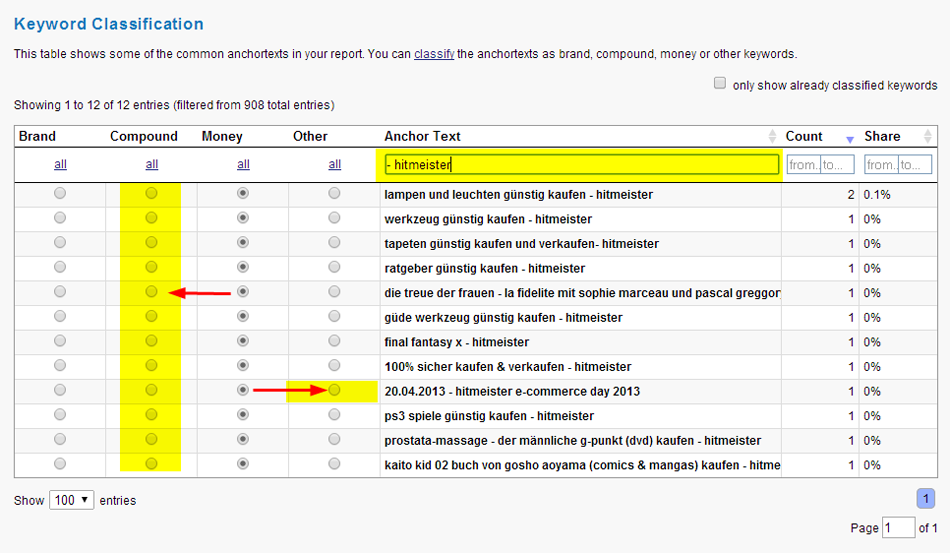The width and height of the screenshot is (950, 553).
Task: Set all keywords to Compound
Action: tap(151, 164)
